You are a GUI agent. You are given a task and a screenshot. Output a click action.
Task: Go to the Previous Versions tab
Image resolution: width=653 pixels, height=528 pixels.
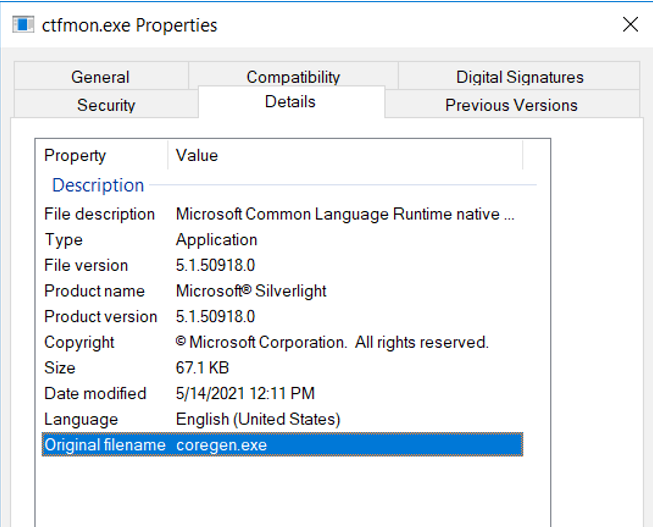pos(511,104)
